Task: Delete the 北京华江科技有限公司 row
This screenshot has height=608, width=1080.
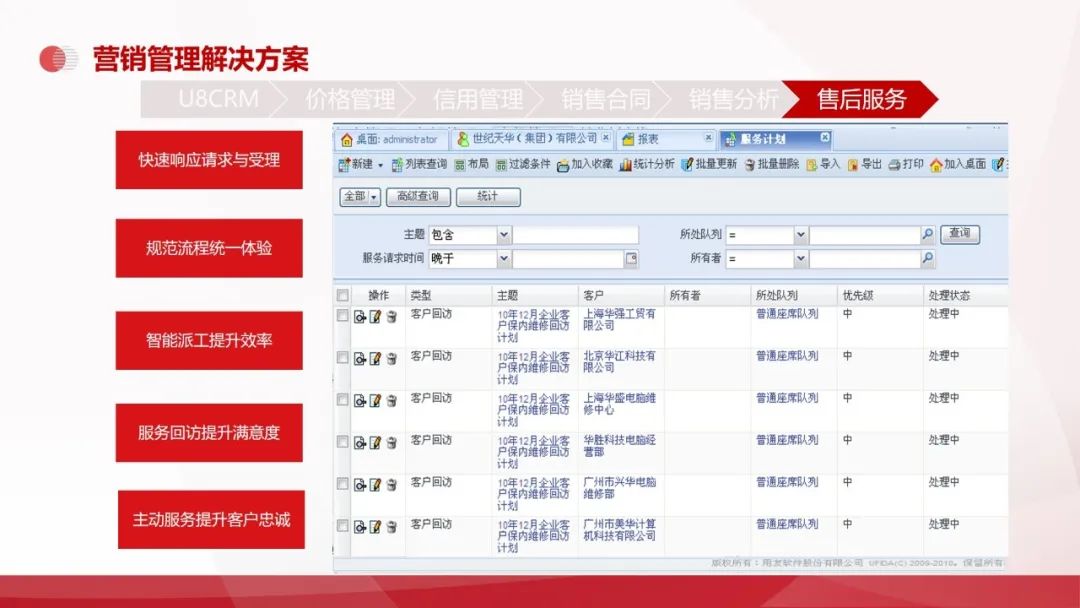Action: (391, 359)
